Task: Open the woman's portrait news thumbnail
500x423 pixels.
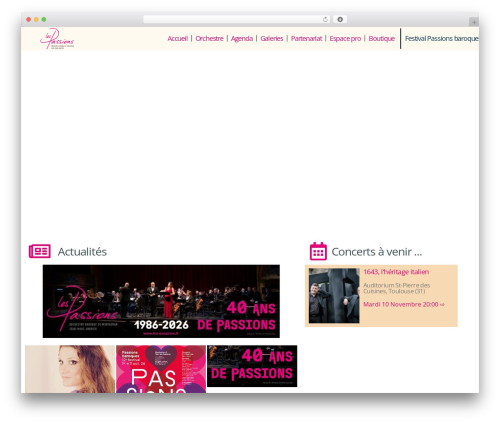Action: click(70, 369)
